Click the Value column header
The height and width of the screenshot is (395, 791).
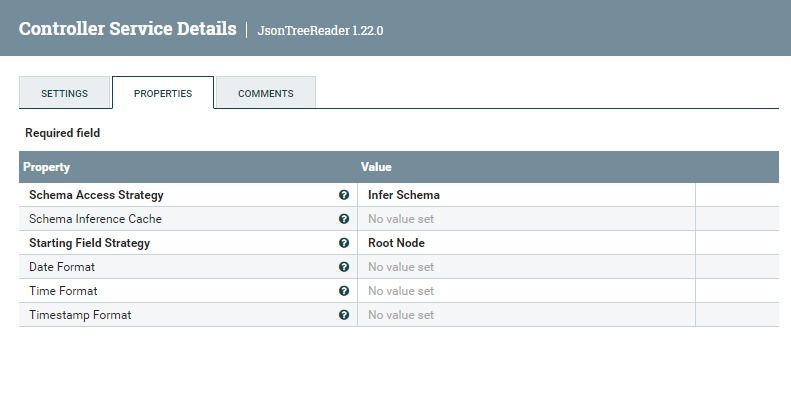click(x=376, y=167)
